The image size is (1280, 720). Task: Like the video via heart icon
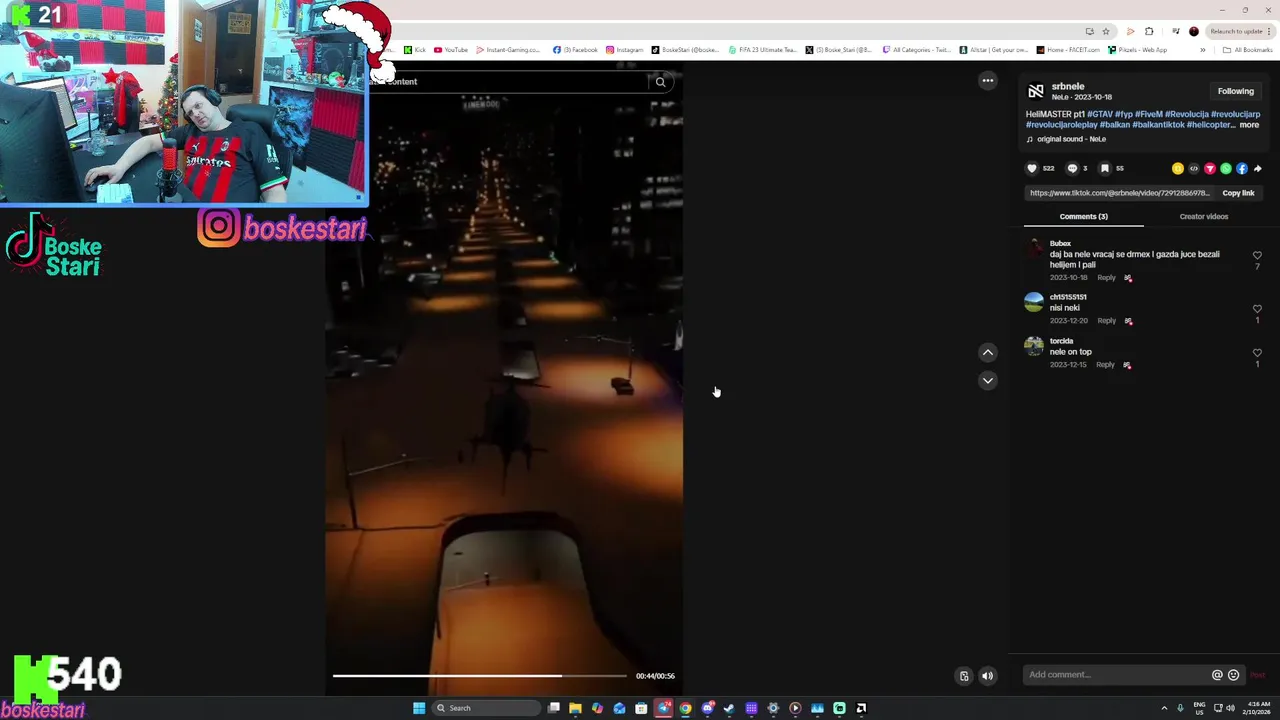(1032, 168)
